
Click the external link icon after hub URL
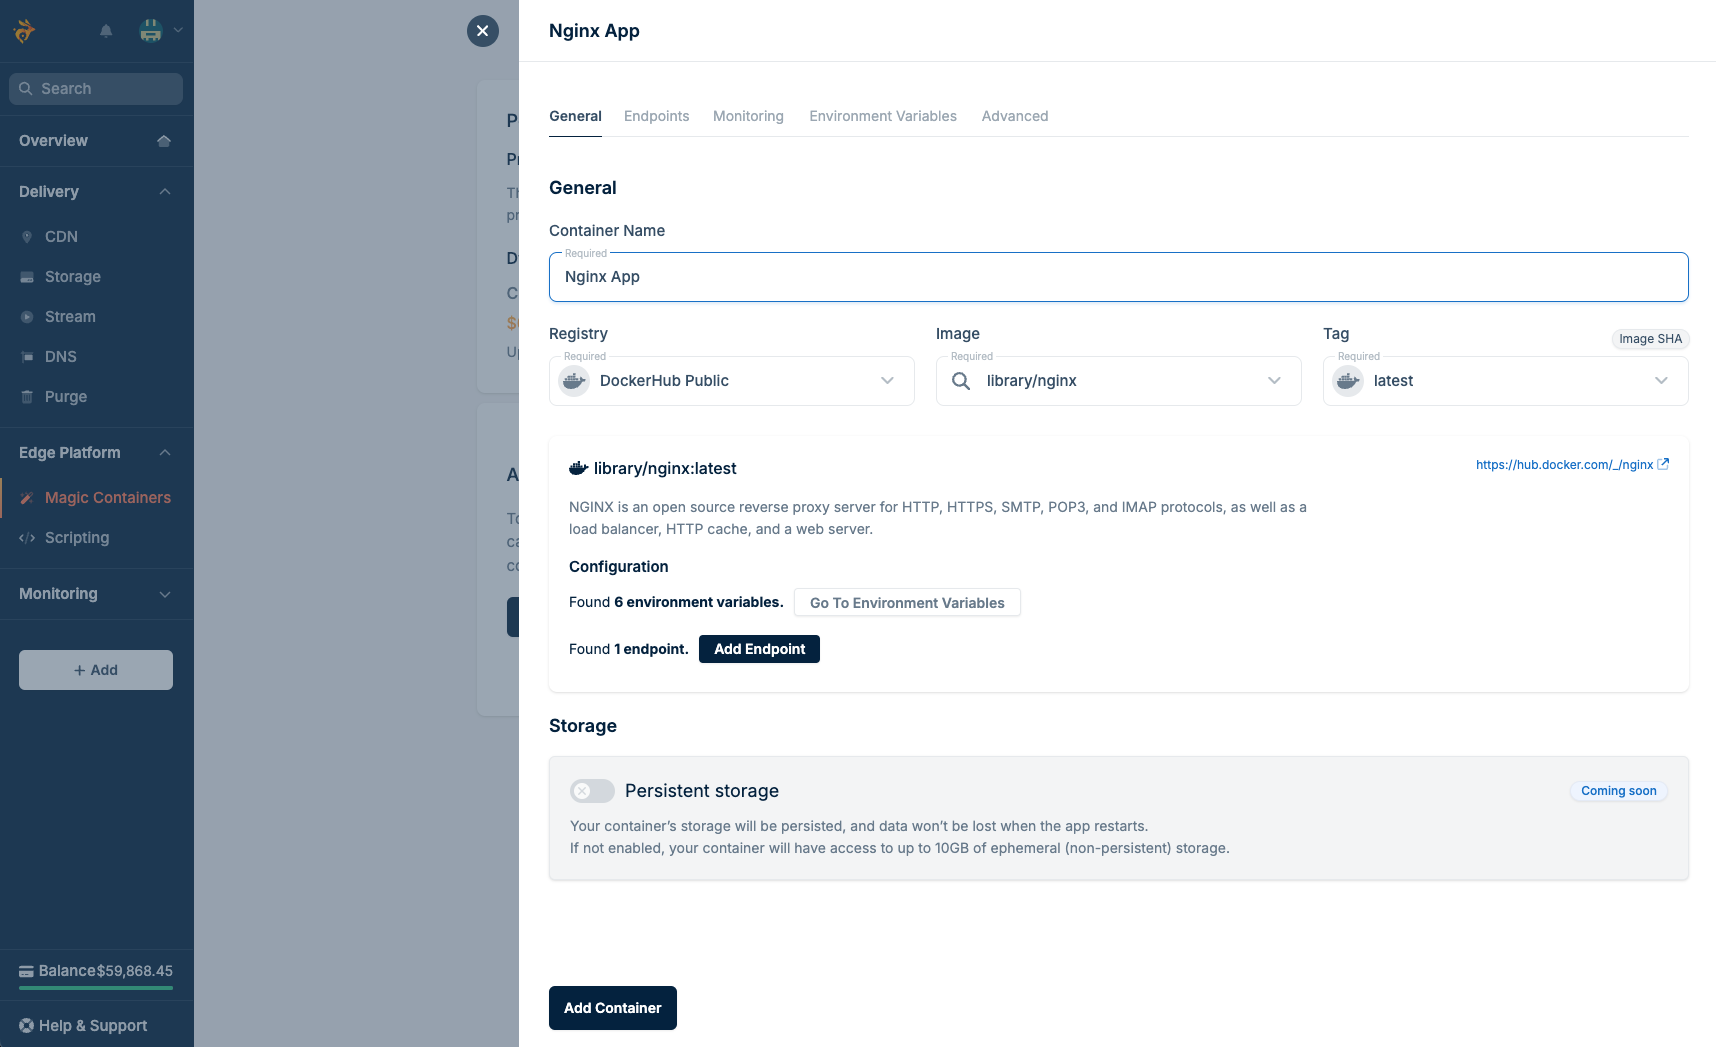click(x=1663, y=464)
